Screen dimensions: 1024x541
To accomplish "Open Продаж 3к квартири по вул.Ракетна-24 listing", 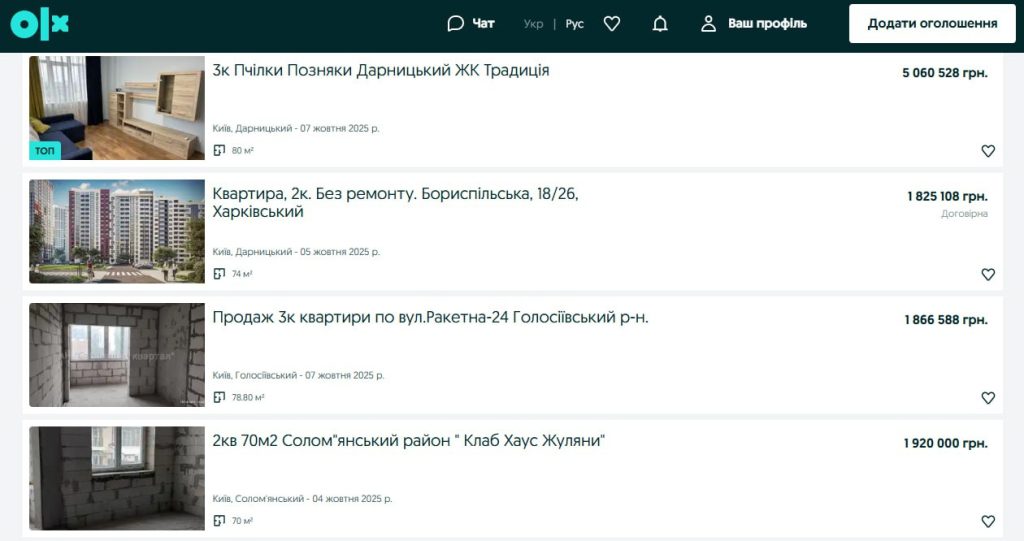I will coord(430,318).
